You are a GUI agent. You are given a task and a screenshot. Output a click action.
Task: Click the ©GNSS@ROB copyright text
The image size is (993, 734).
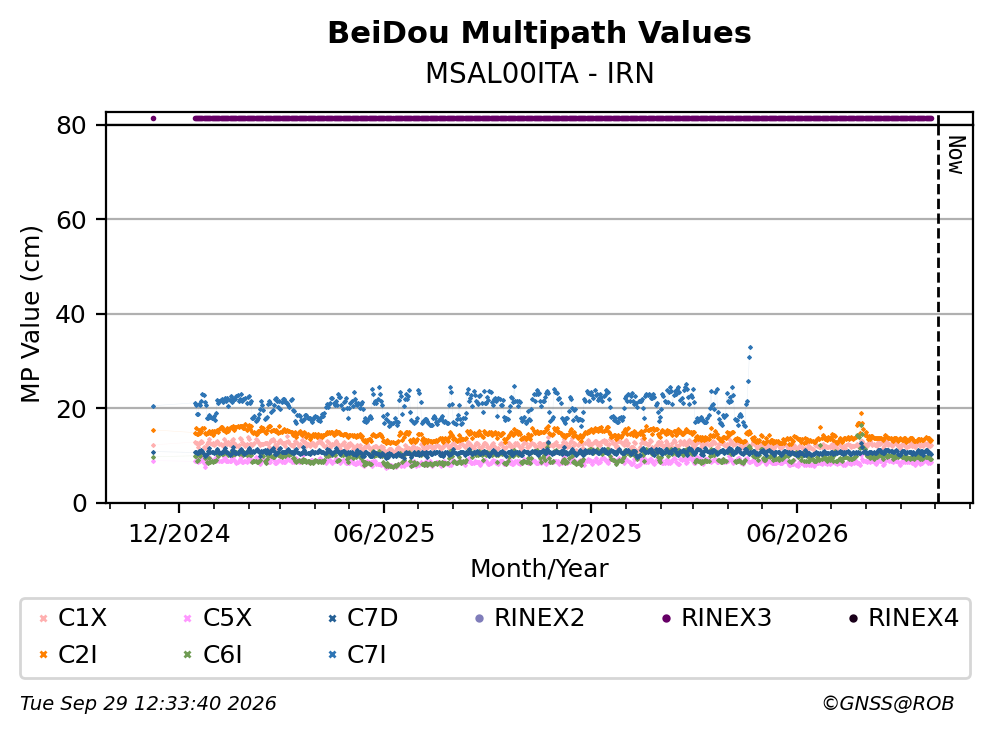[888, 704]
